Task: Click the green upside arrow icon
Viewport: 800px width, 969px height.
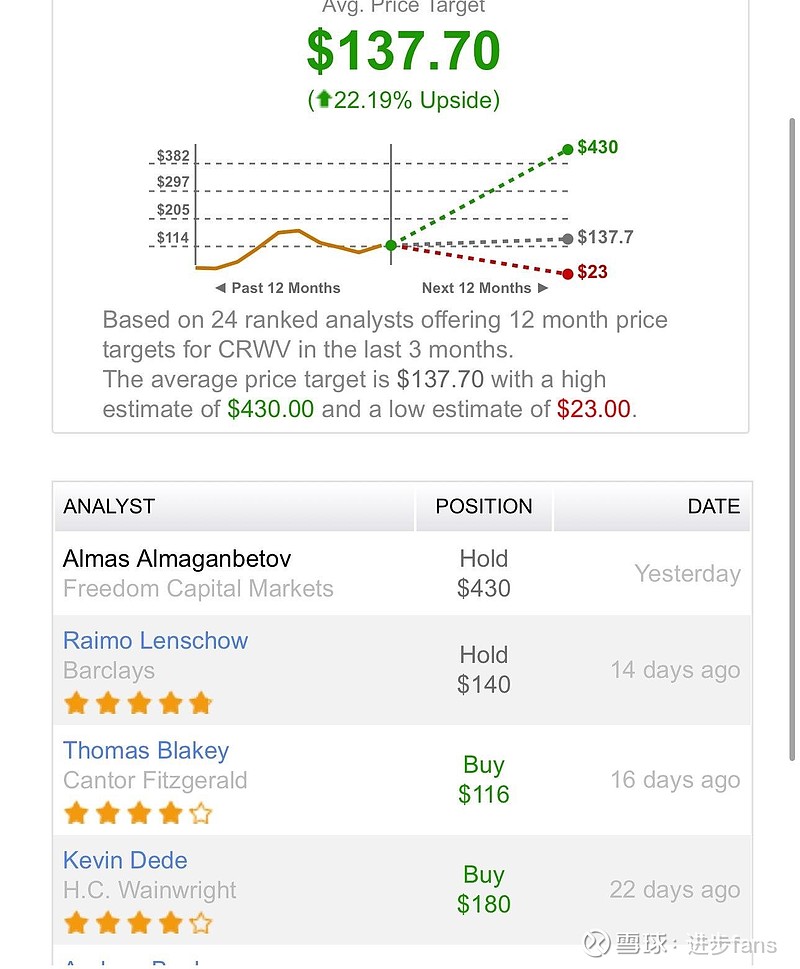Action: point(323,100)
